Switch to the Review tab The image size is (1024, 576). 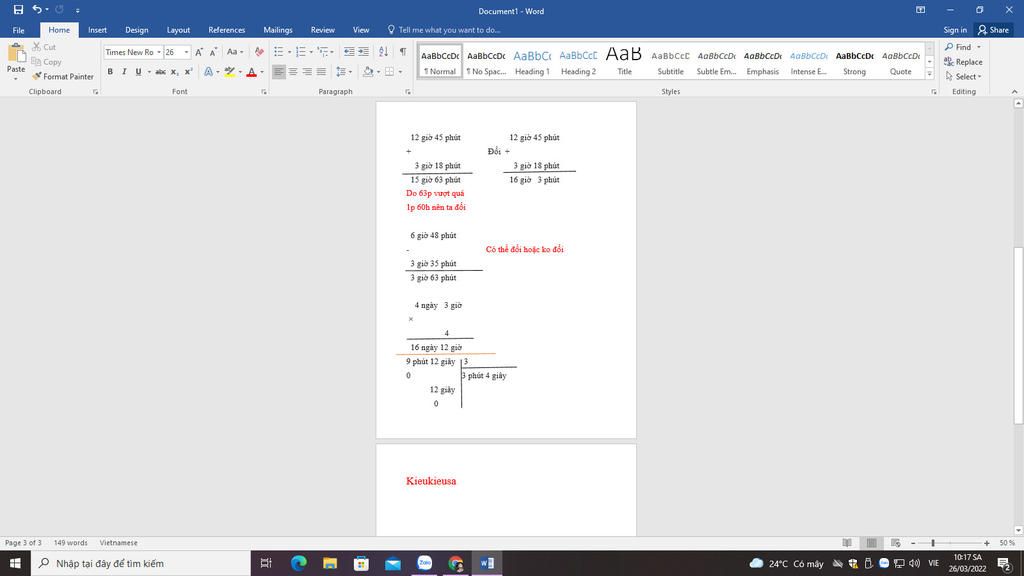323,30
